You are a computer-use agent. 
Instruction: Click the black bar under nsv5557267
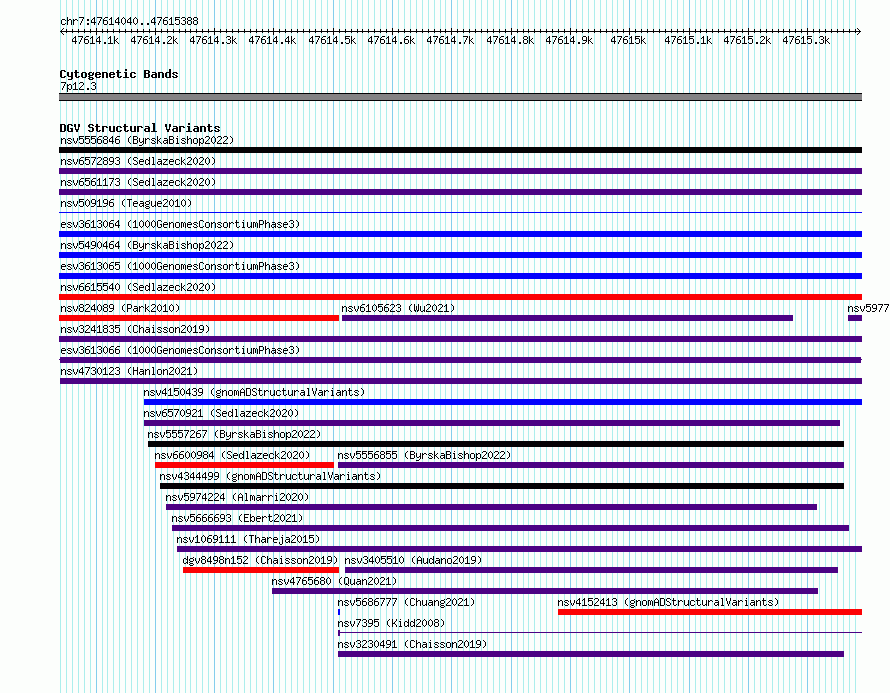[x=496, y=444]
